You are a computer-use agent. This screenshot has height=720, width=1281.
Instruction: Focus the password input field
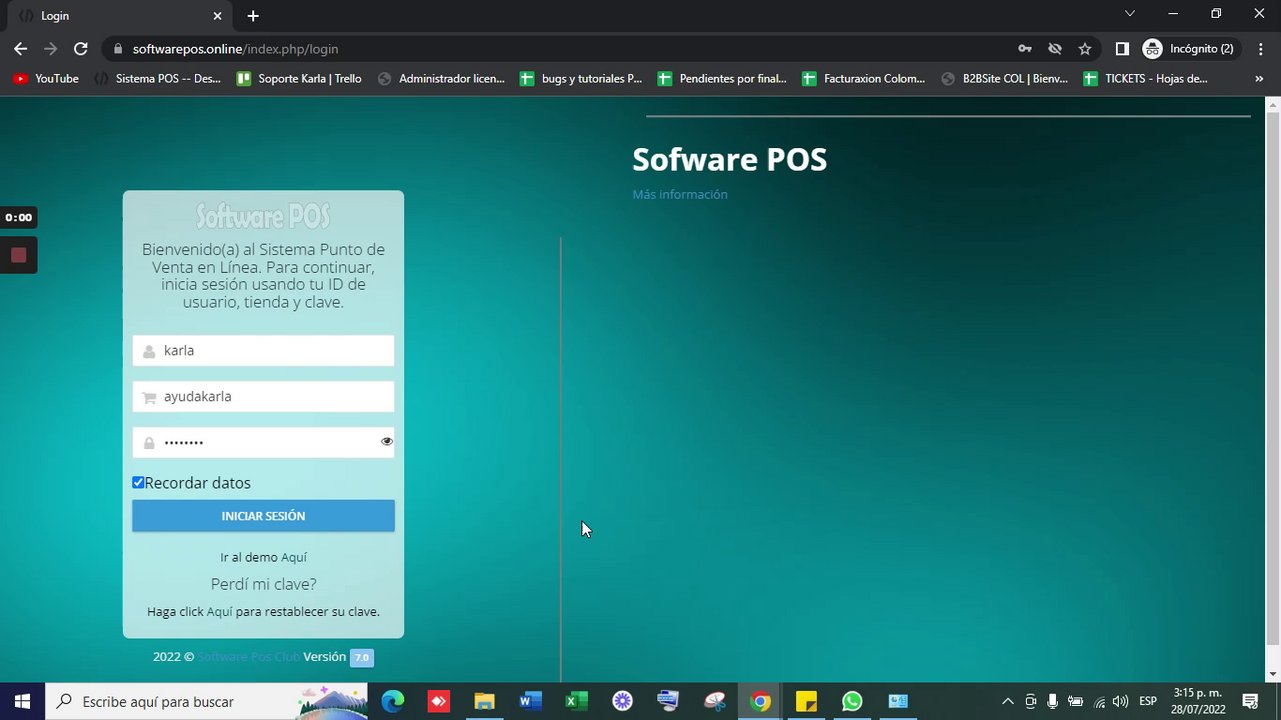pyautogui.click(x=263, y=442)
